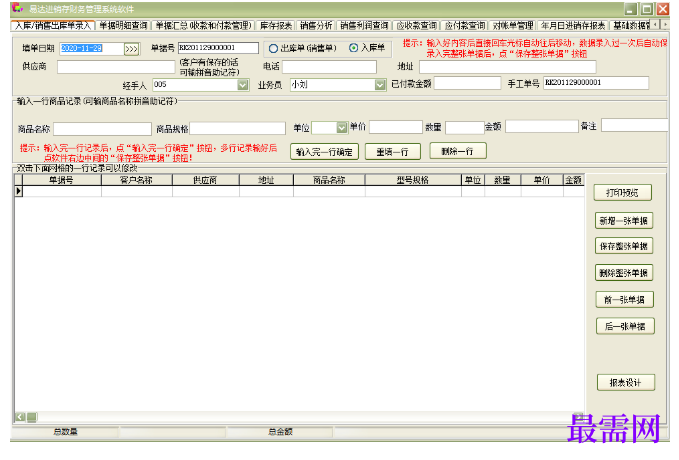Open date picker arrows next to 填单日期

coord(132,49)
